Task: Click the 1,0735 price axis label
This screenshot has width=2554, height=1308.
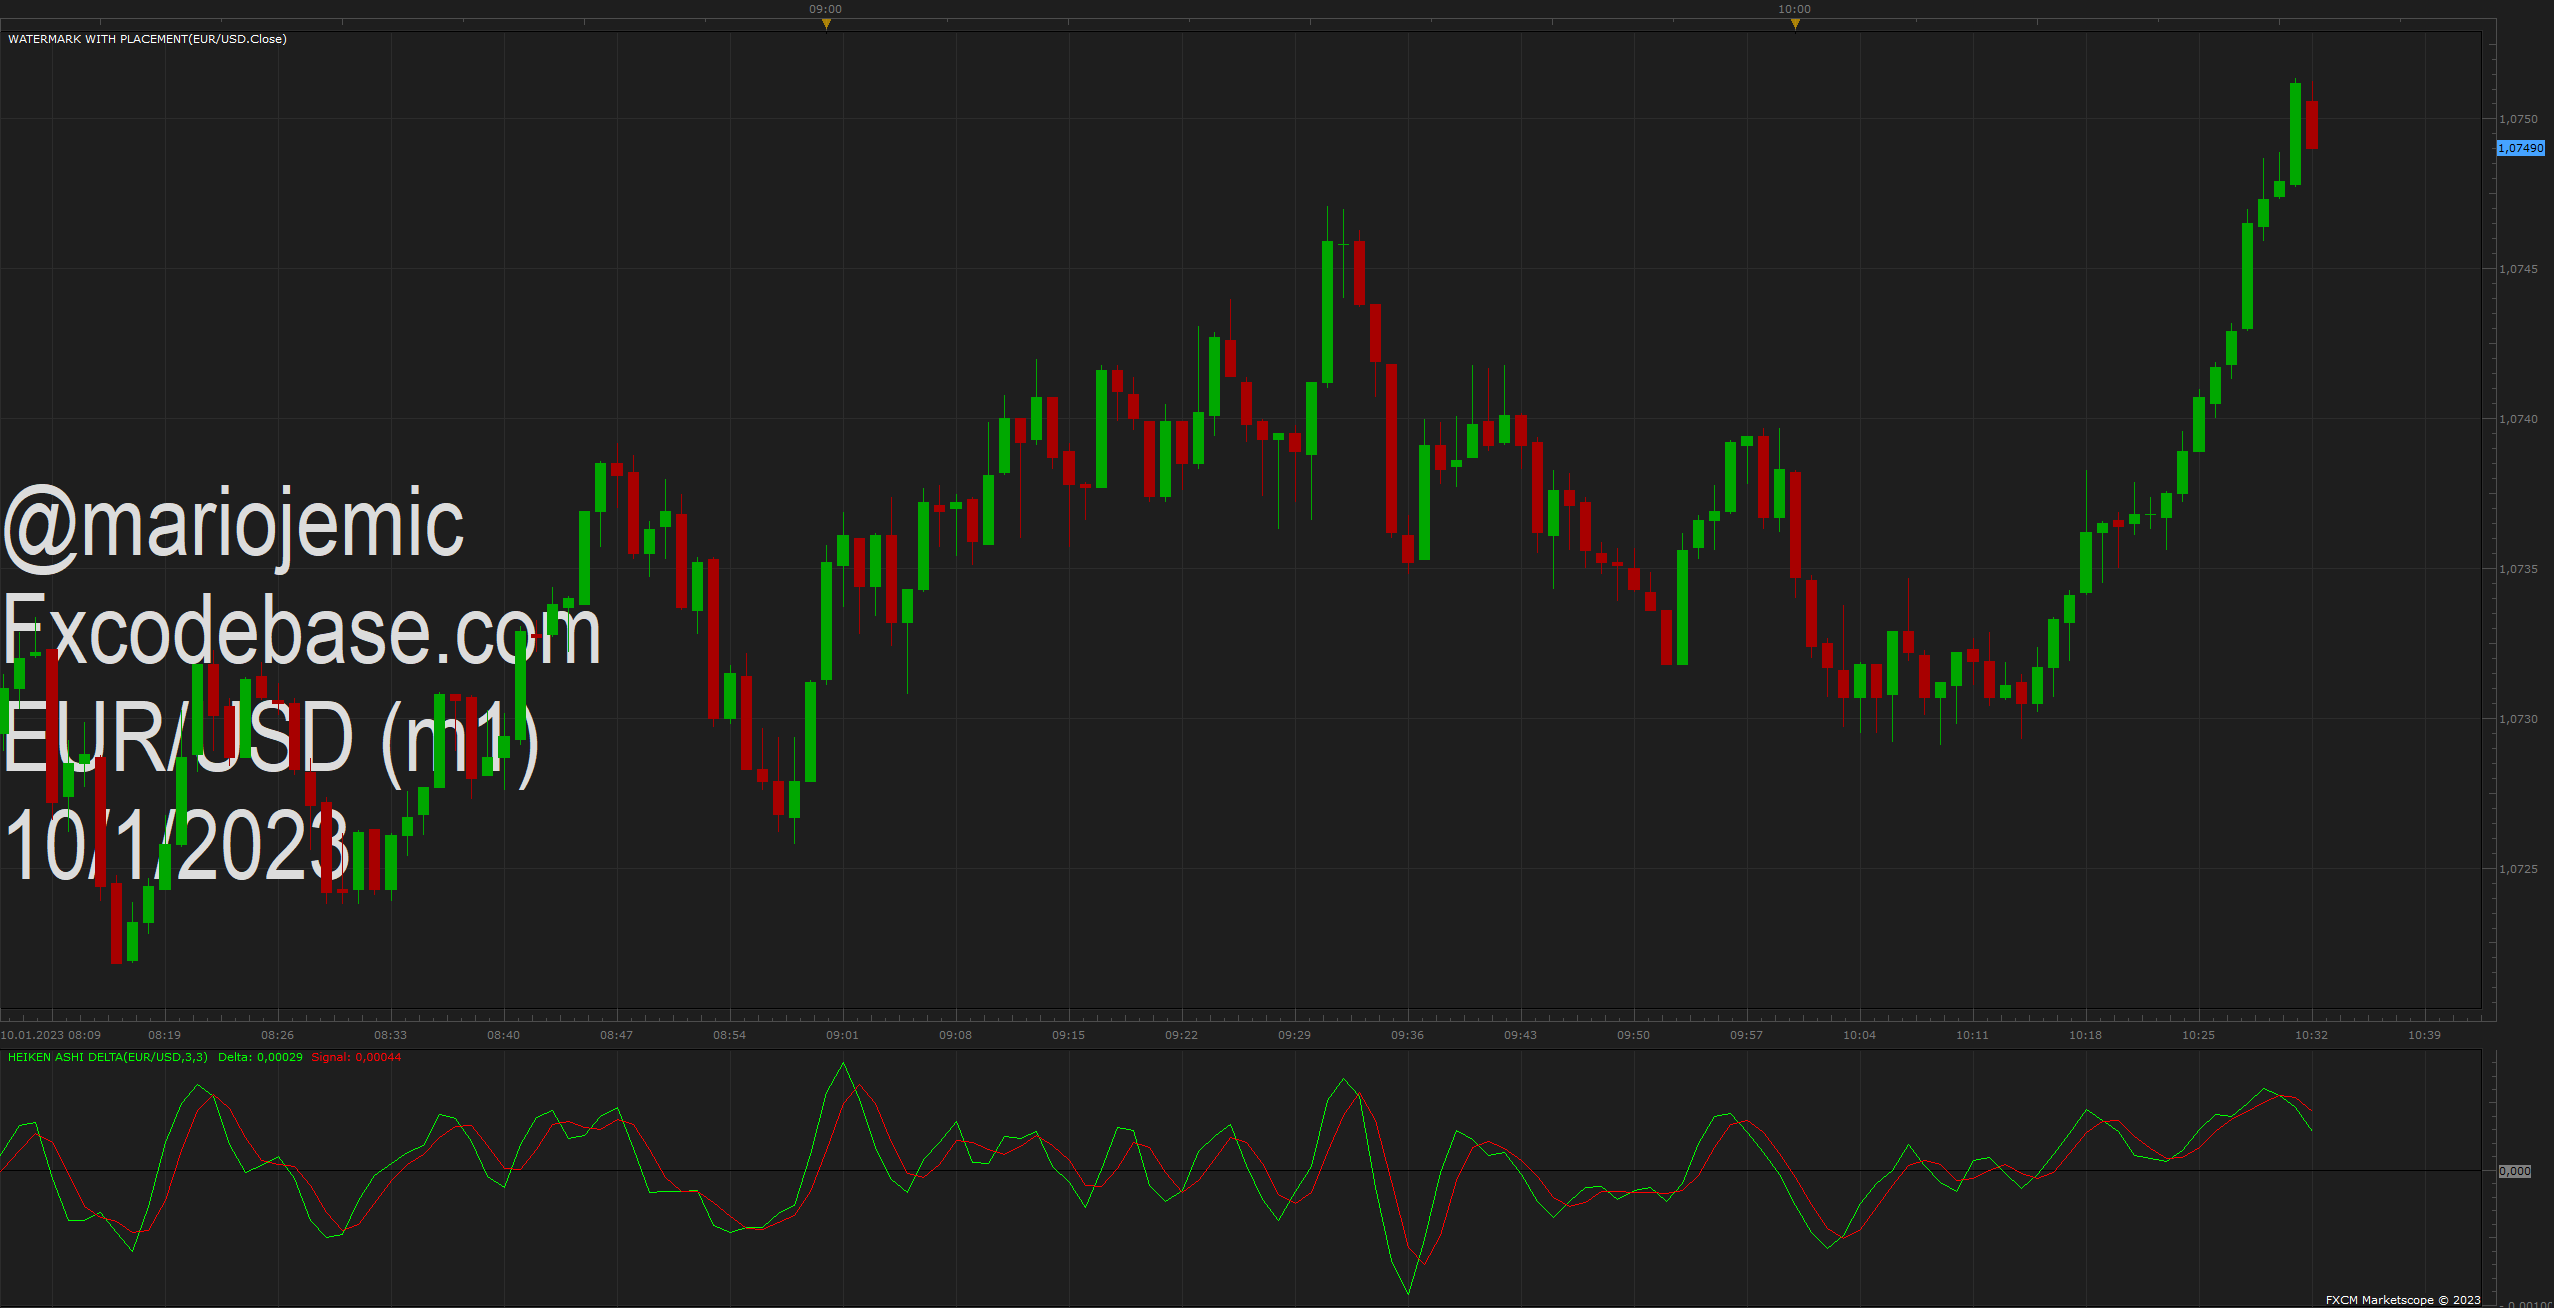Action: coord(2518,569)
